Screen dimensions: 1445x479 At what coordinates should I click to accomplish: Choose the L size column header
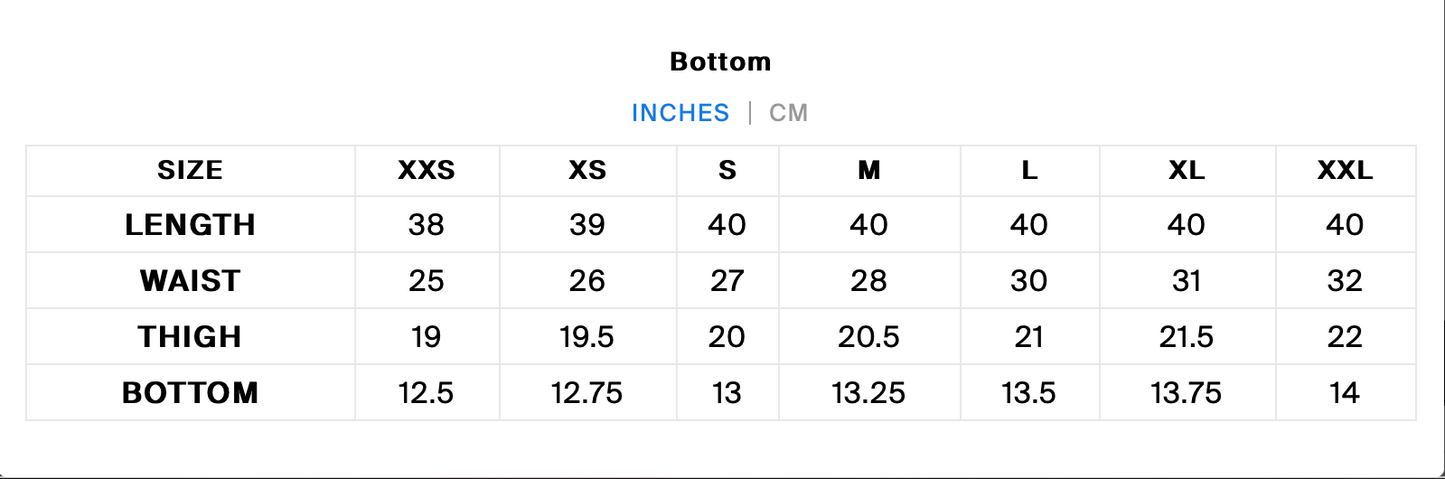(x=1029, y=171)
